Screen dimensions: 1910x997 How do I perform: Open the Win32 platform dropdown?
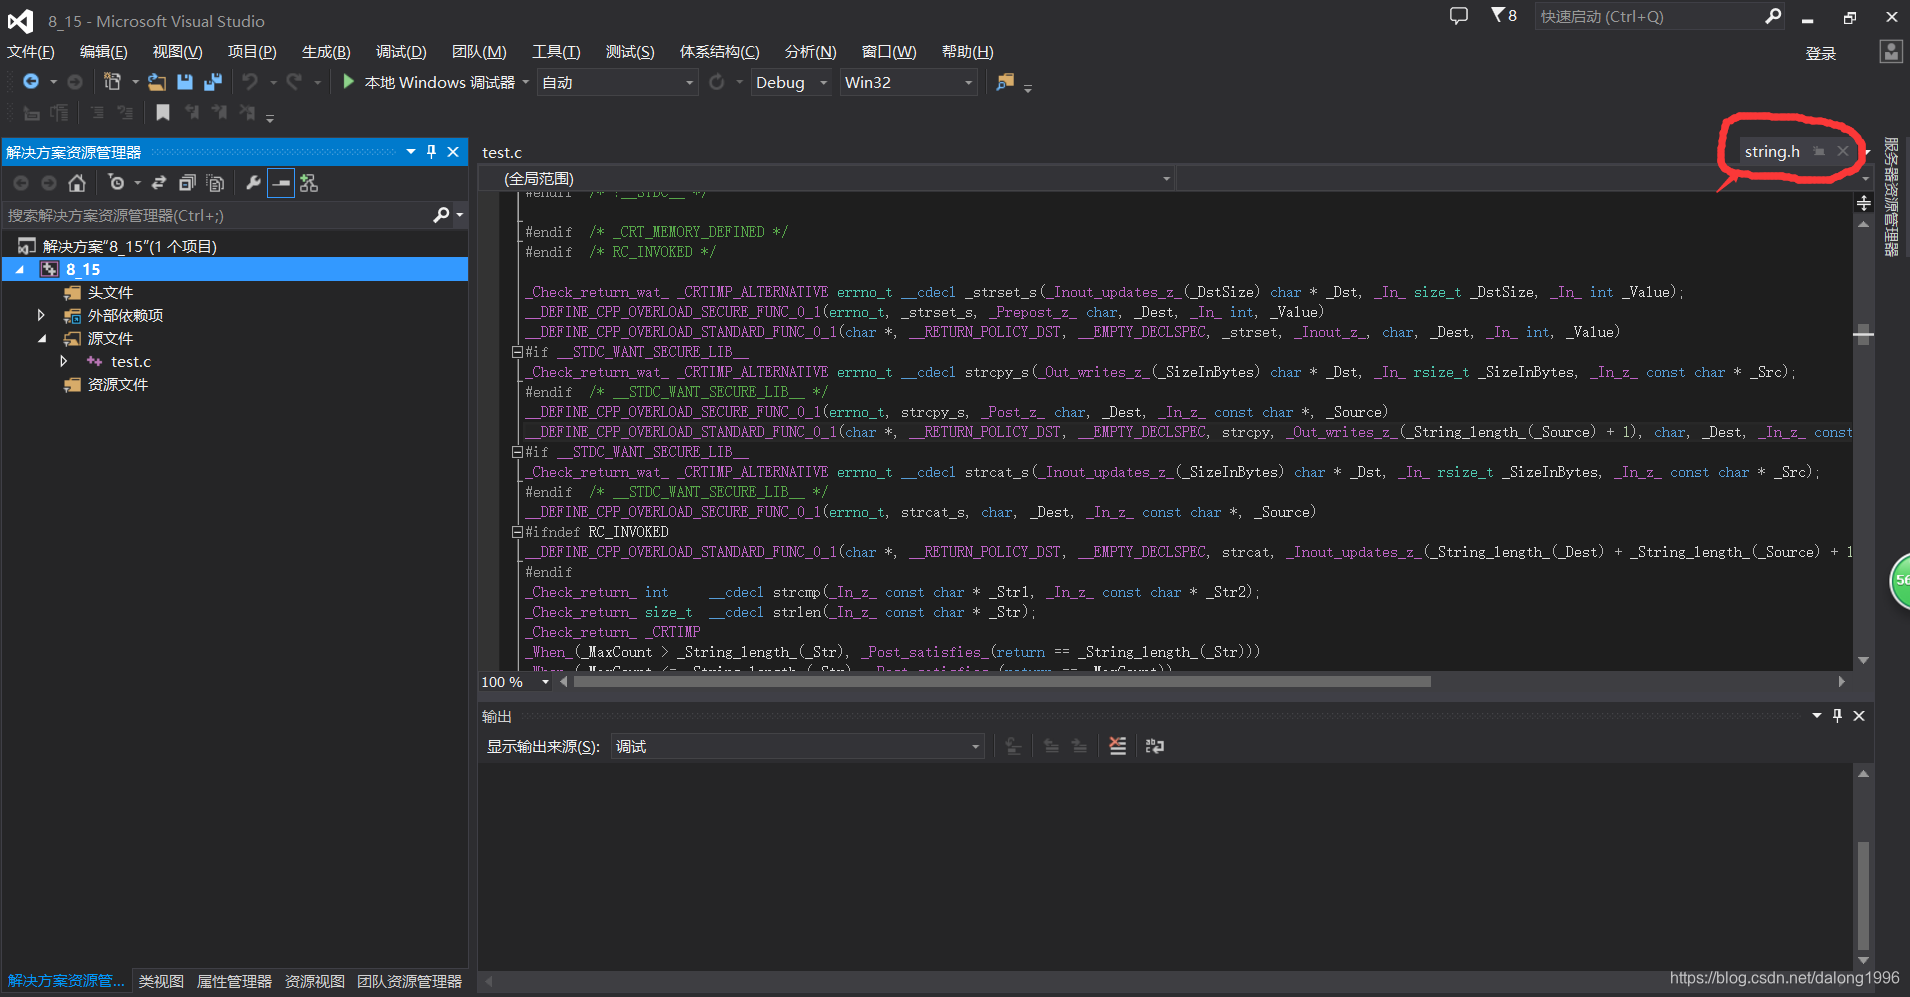point(908,82)
